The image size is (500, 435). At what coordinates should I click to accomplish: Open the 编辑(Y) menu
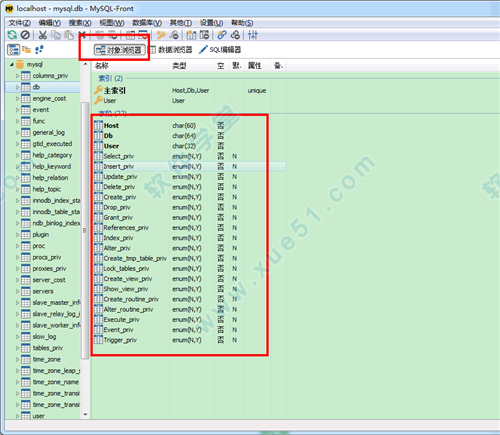(x=50, y=23)
